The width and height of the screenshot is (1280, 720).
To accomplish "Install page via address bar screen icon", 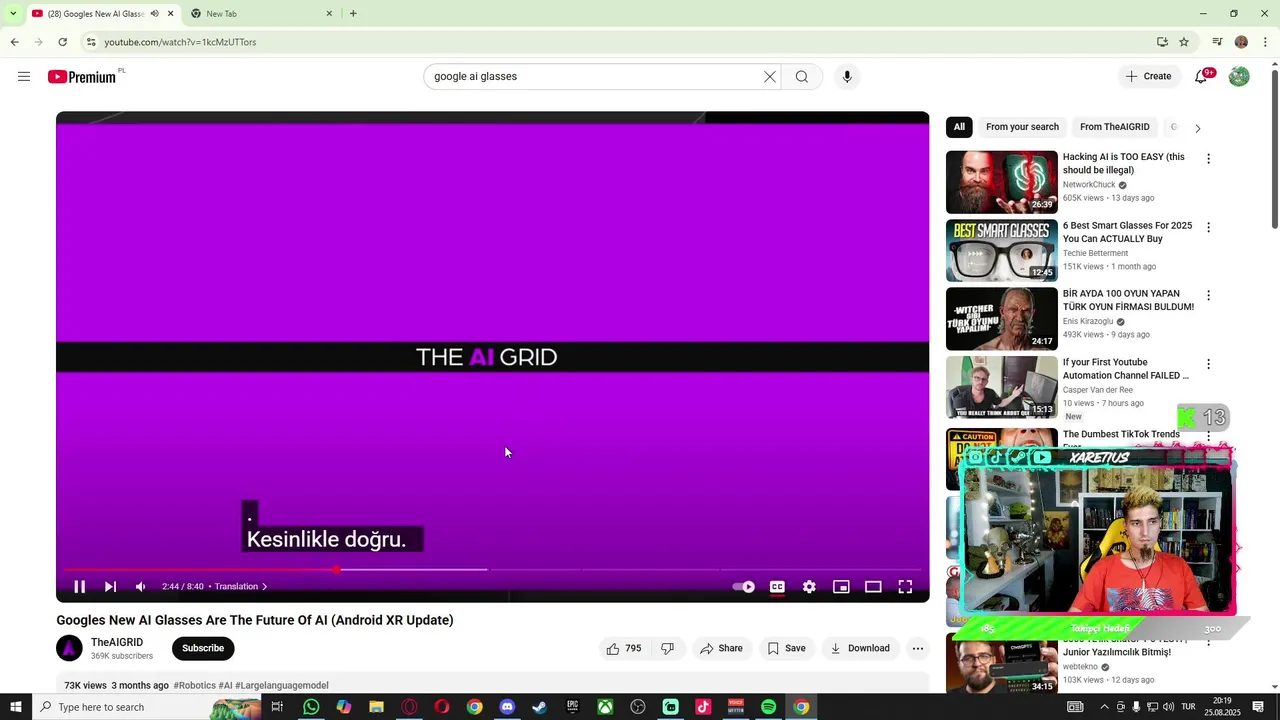I will pyautogui.click(x=1162, y=42).
